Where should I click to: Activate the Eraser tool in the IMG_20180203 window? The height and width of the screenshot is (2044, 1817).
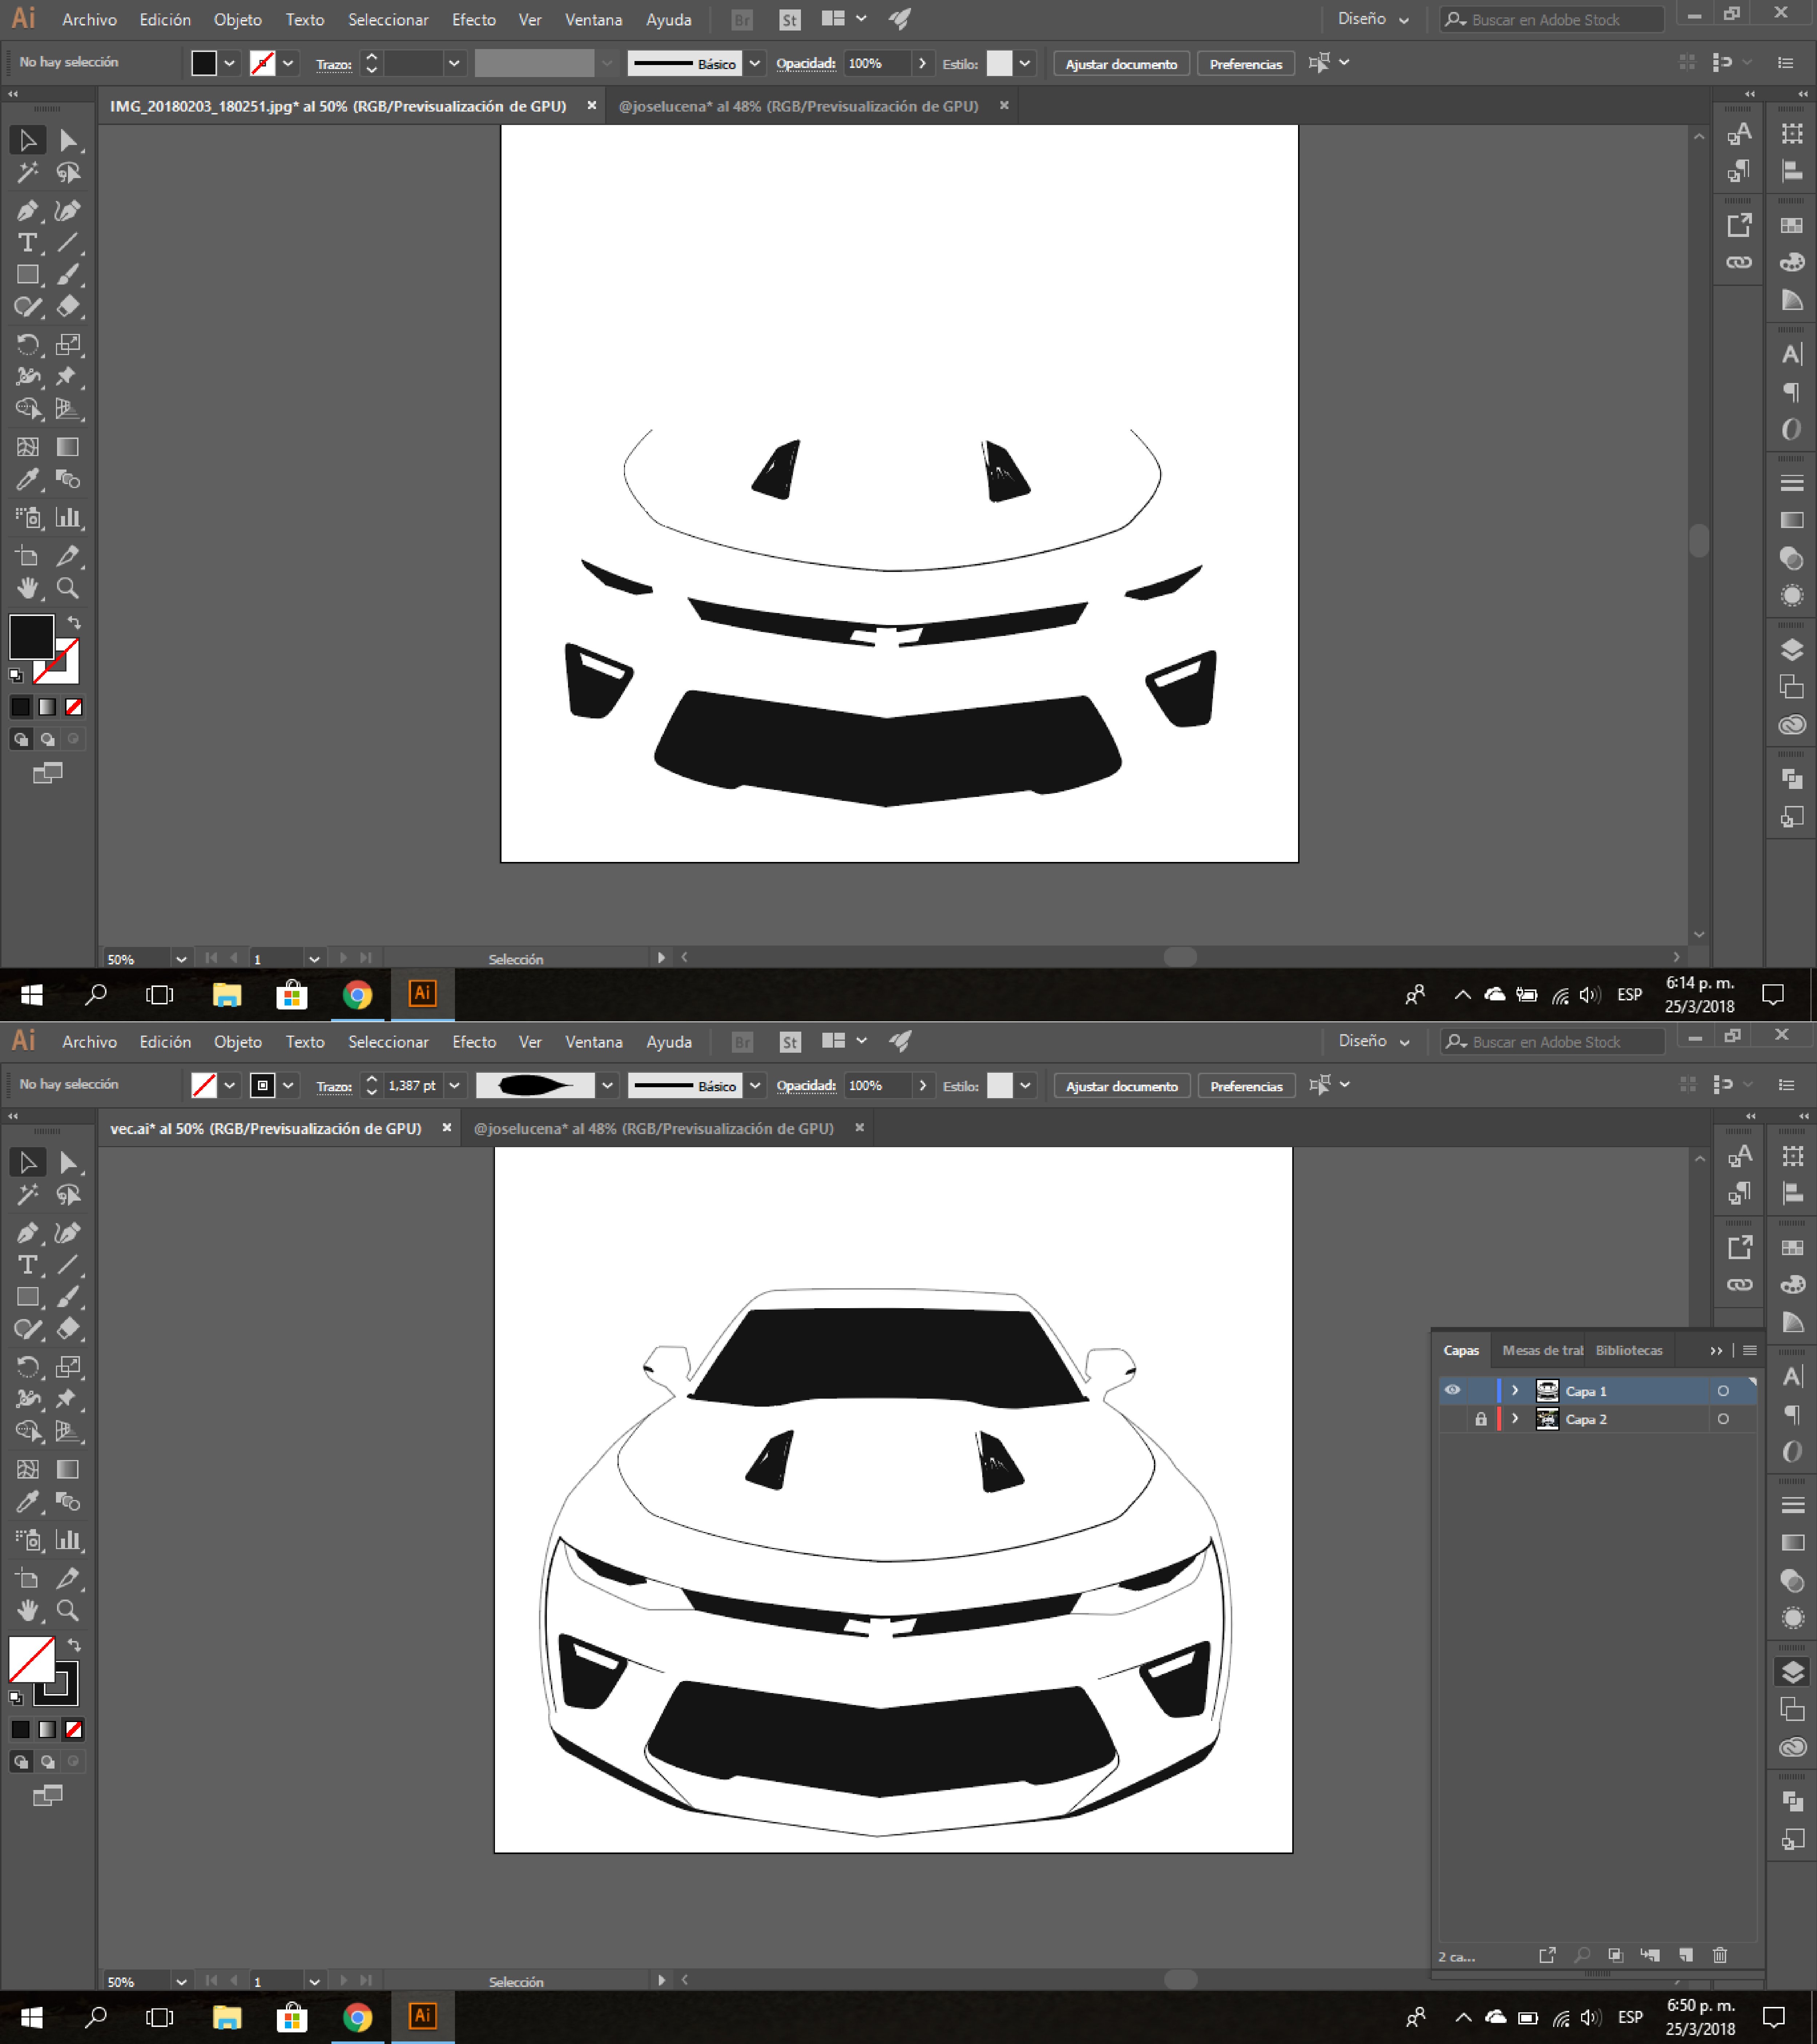point(68,307)
